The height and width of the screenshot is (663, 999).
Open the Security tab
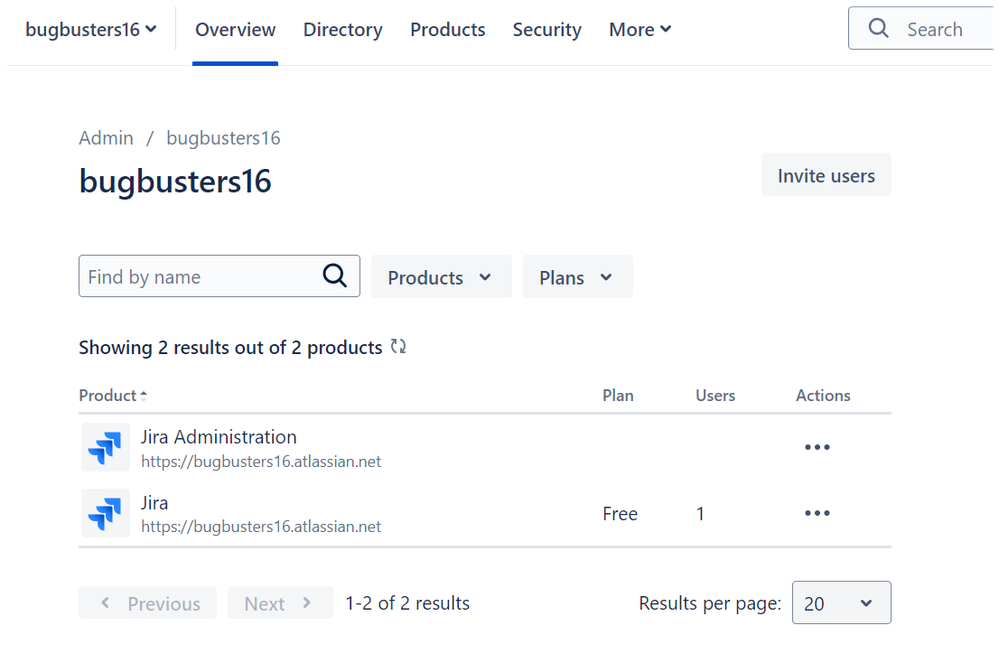547,29
